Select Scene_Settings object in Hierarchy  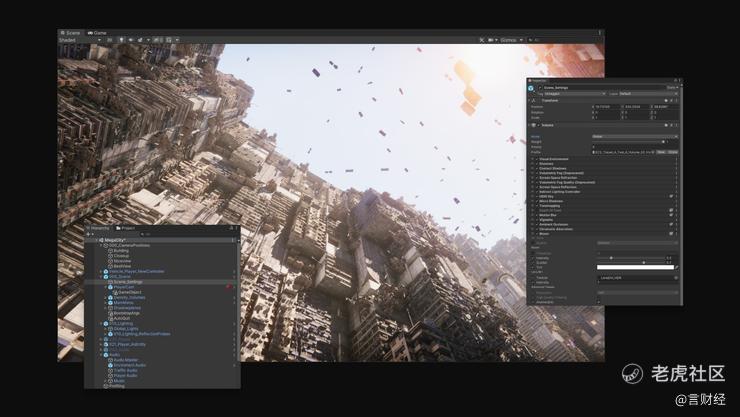(x=127, y=282)
